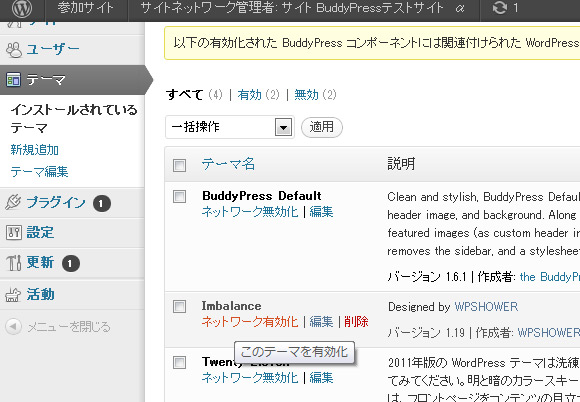580x402 pixels.
Task: Filter themes by 有効
Action: [250, 95]
